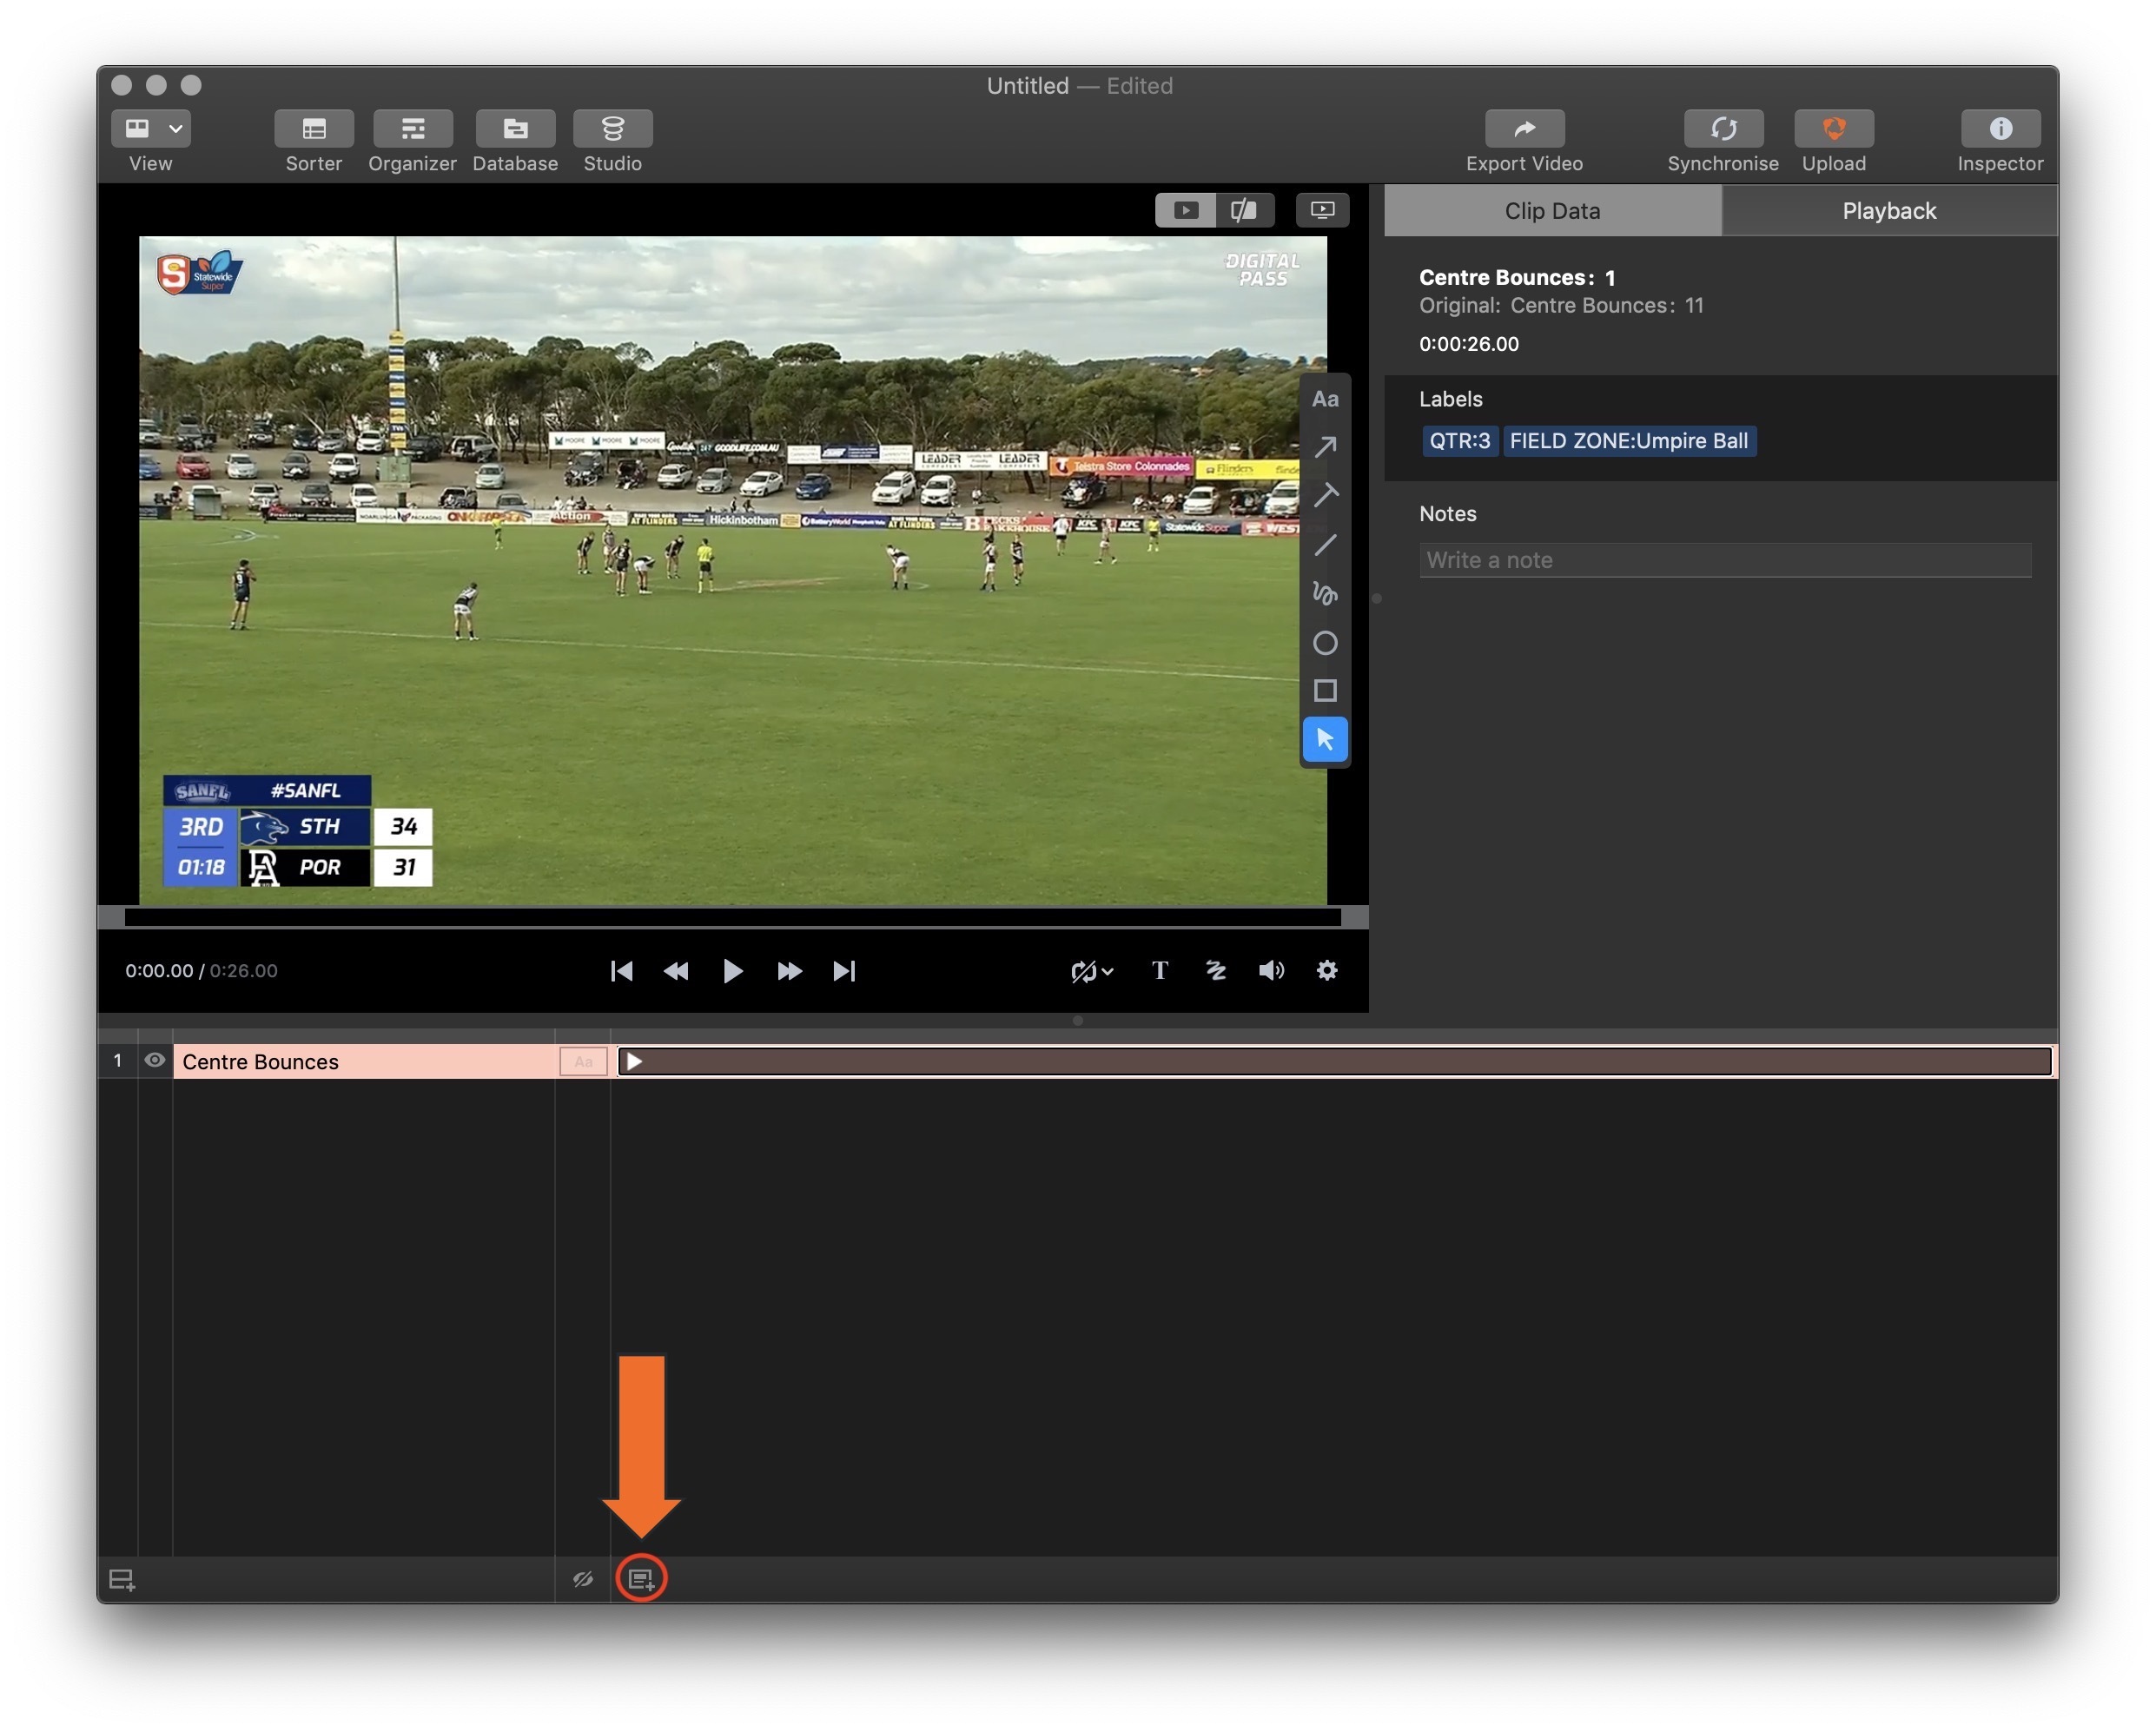This screenshot has height=1732, width=2156.
Task: Select the freehand scribble tool
Action: [x=1325, y=594]
